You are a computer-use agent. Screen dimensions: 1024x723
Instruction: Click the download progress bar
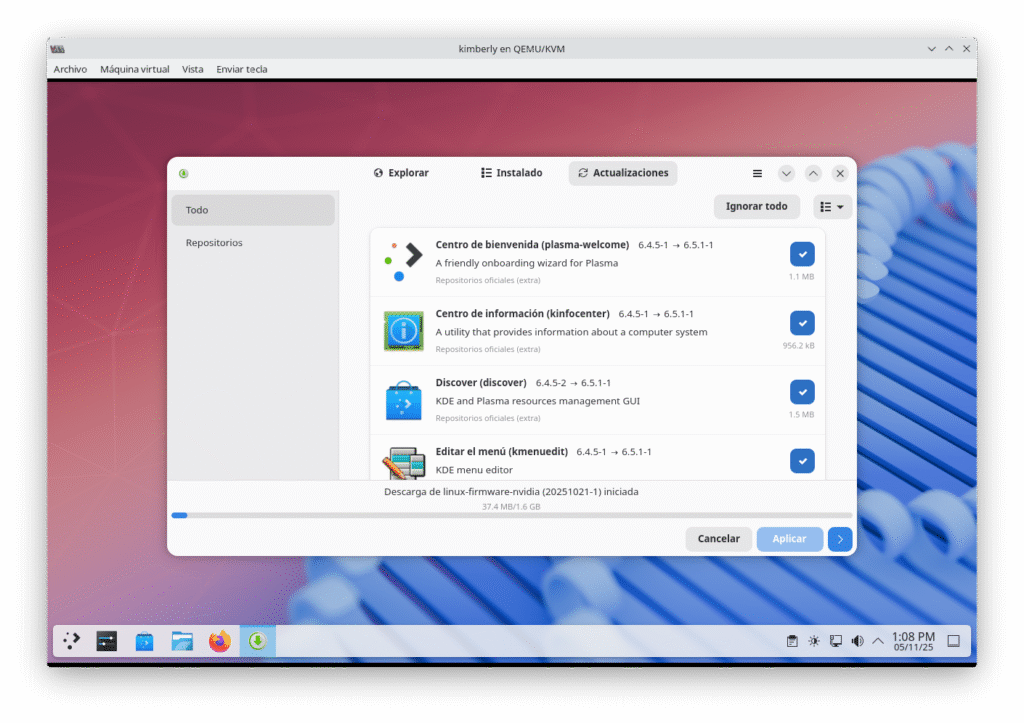(x=511, y=515)
